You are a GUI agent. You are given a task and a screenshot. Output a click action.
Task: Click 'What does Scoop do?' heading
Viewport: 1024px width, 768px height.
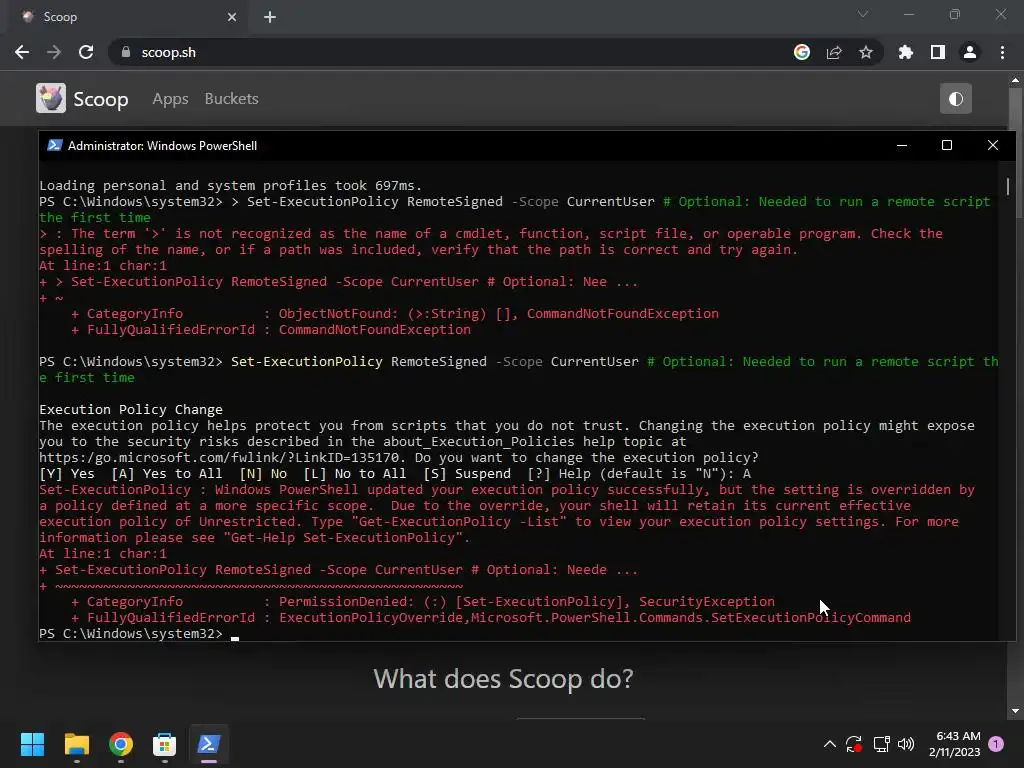504,679
